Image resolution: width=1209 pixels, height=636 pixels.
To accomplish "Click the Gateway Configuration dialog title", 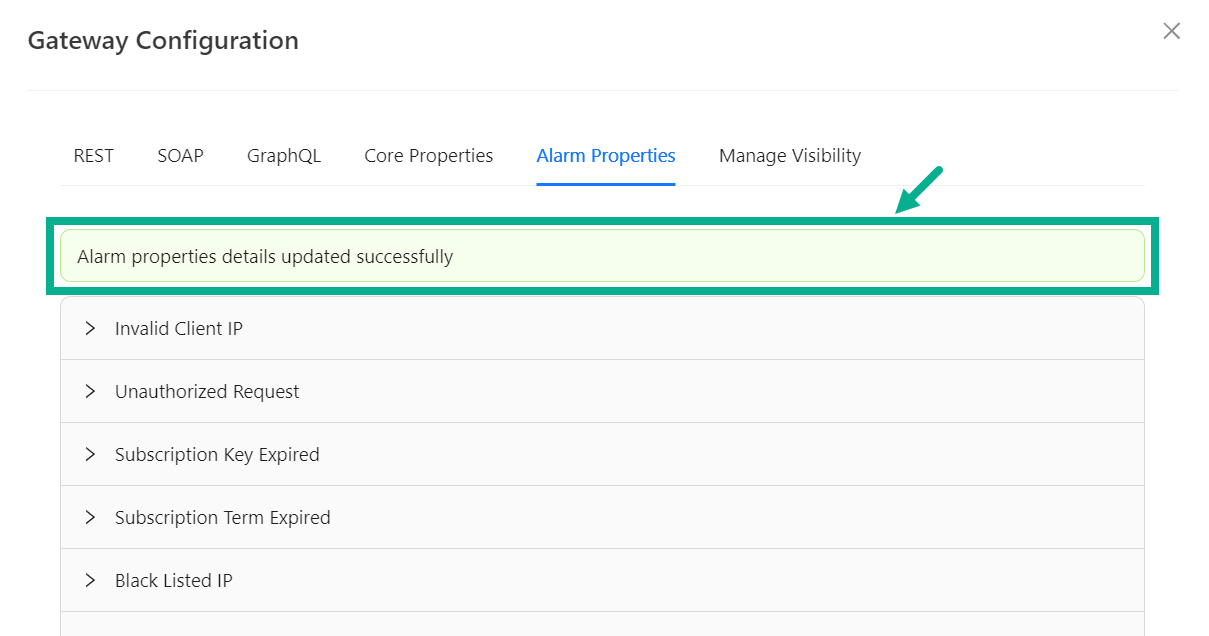I will point(163,41).
